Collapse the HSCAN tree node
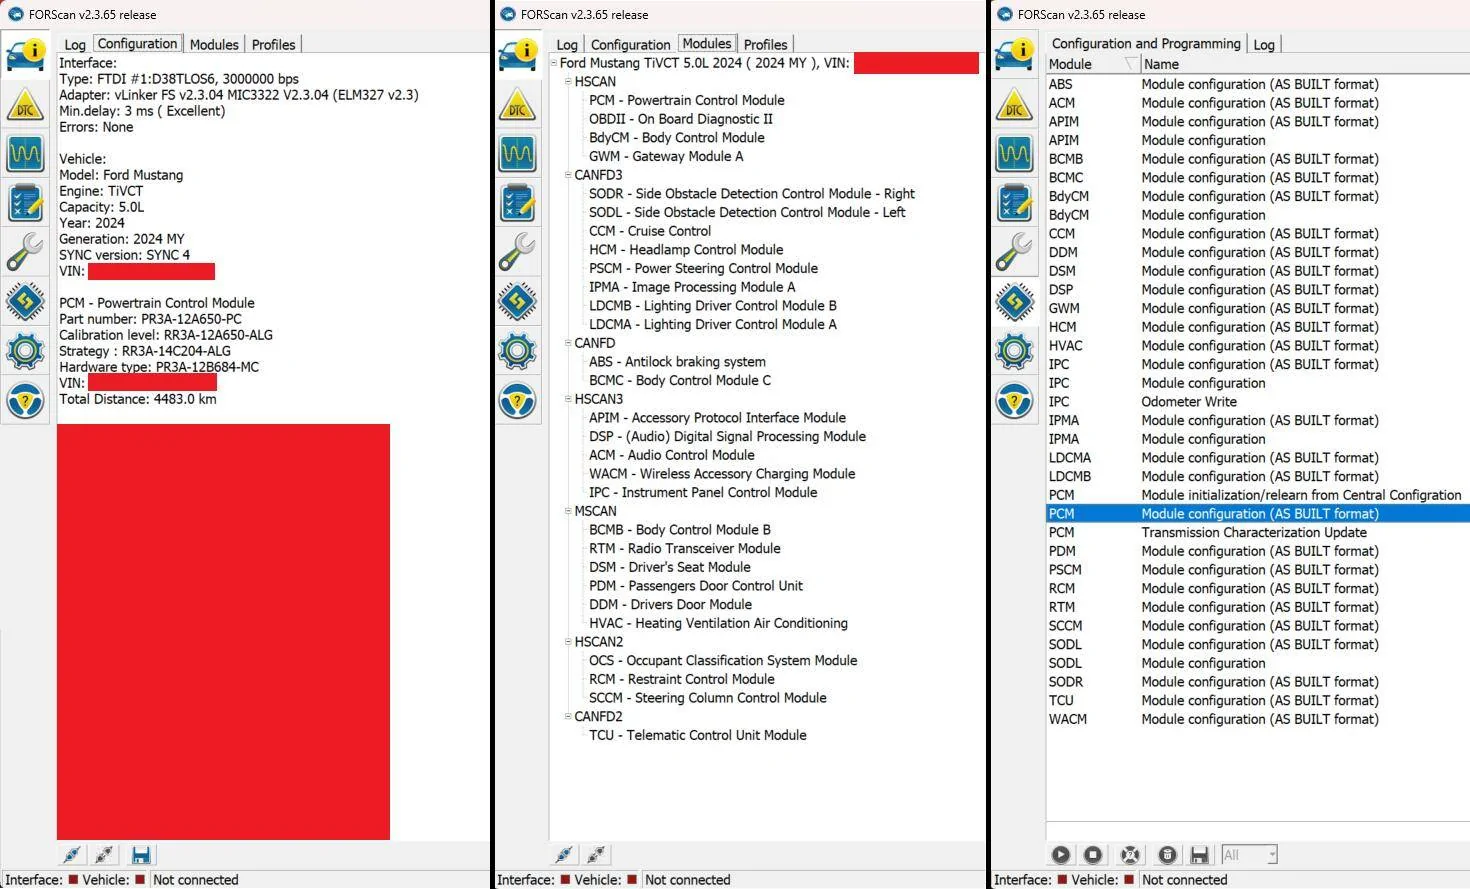 coord(568,82)
